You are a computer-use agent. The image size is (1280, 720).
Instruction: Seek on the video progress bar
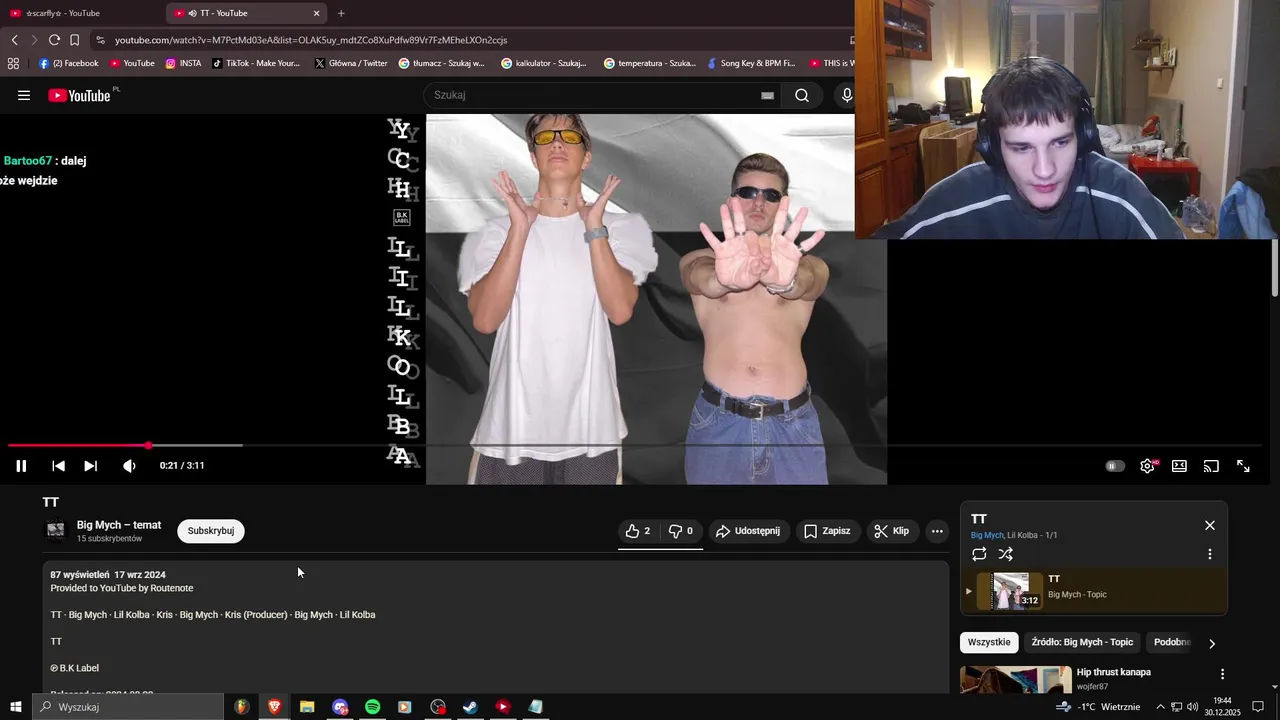click(634, 445)
